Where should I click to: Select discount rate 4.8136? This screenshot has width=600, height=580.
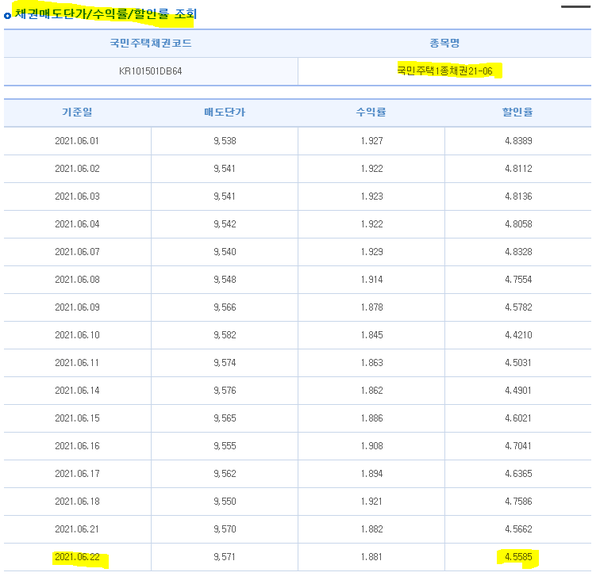click(518, 196)
